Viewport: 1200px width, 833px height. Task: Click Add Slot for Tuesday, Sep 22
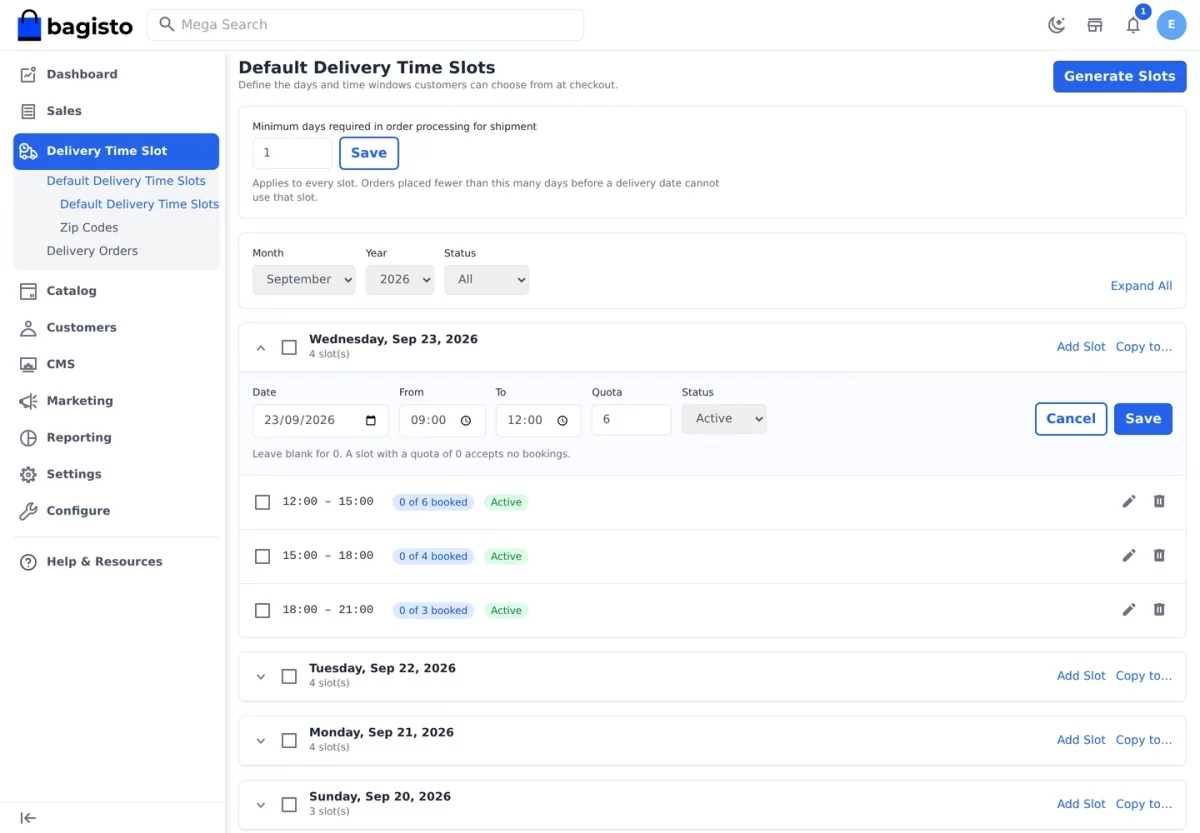point(1081,676)
